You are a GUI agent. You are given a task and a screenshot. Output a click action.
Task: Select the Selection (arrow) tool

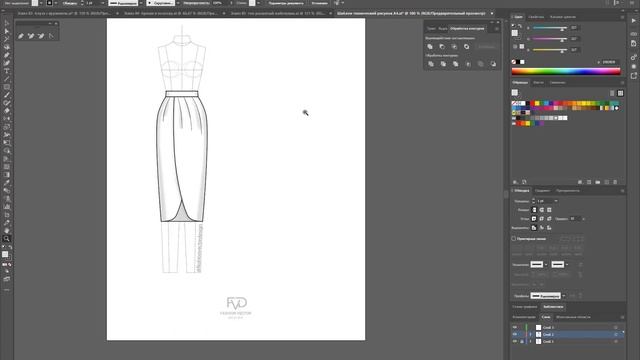click(x=7, y=23)
